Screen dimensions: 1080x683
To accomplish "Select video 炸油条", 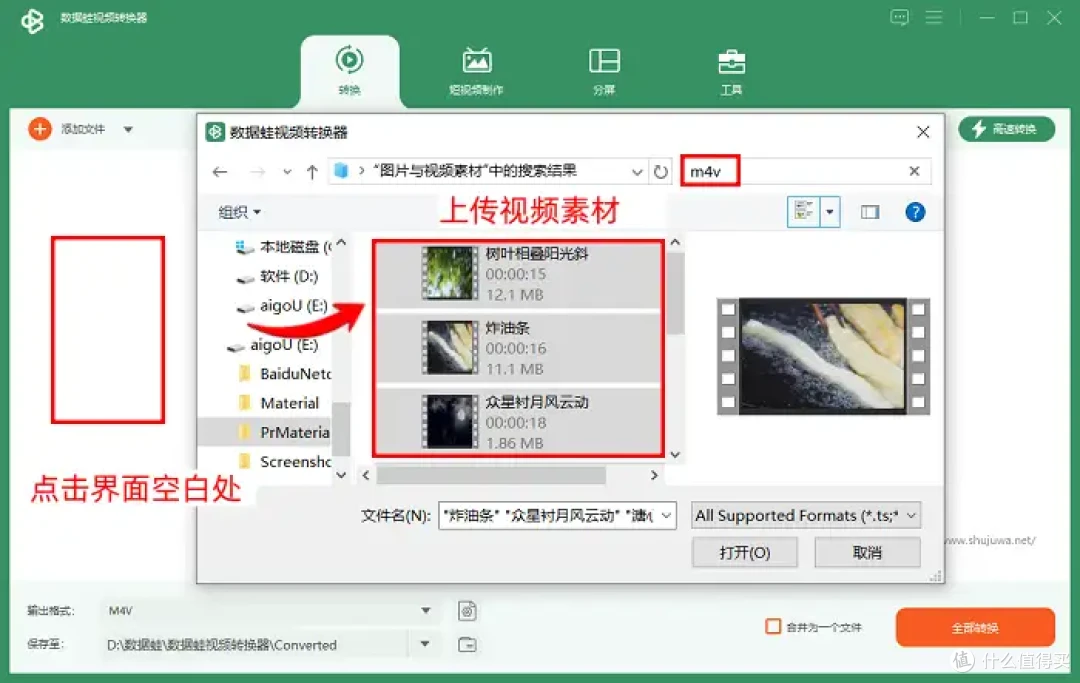I will tap(518, 348).
